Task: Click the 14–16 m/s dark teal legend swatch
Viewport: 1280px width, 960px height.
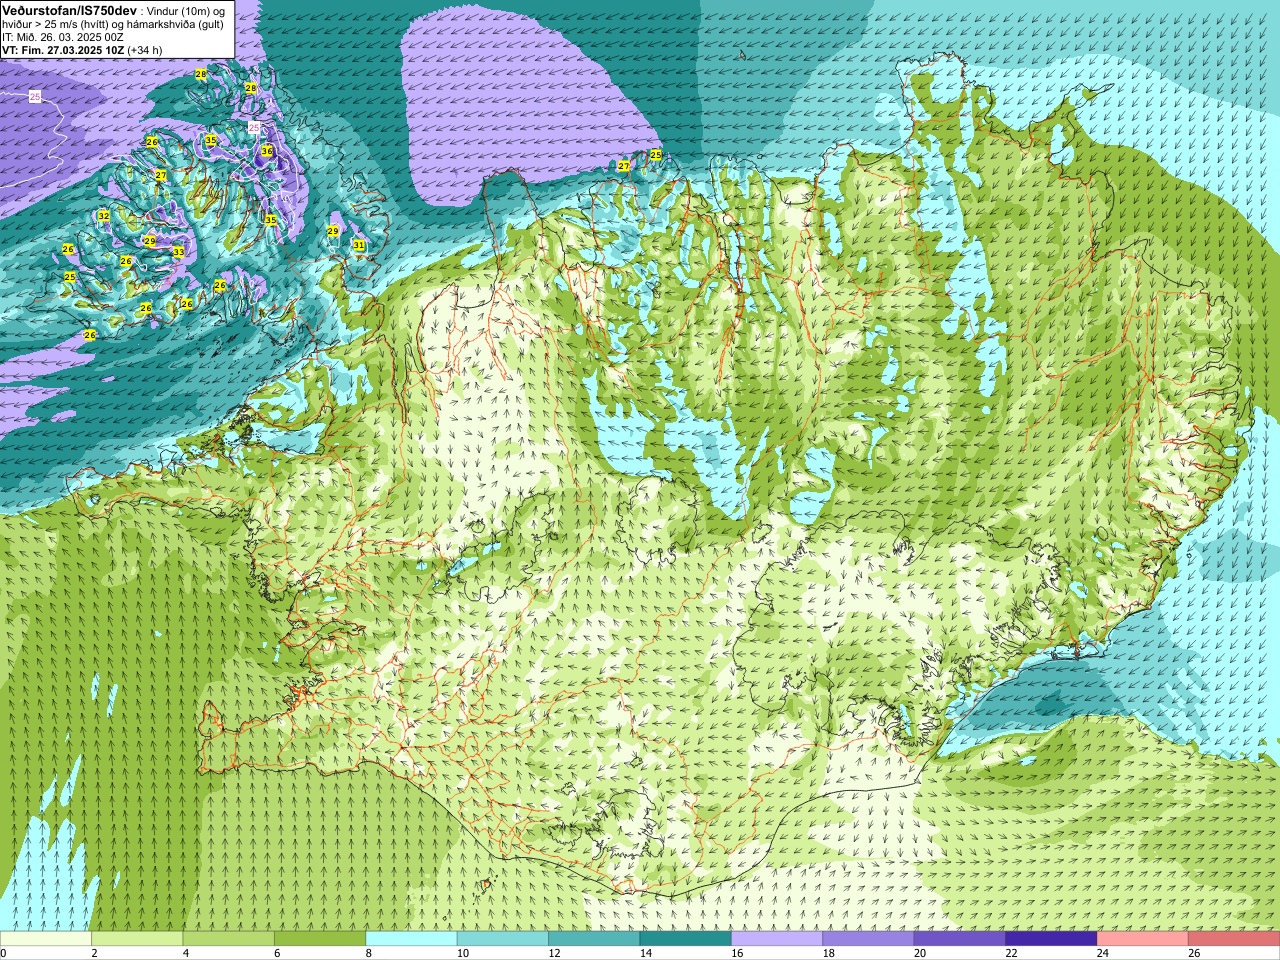Action: coord(685,939)
